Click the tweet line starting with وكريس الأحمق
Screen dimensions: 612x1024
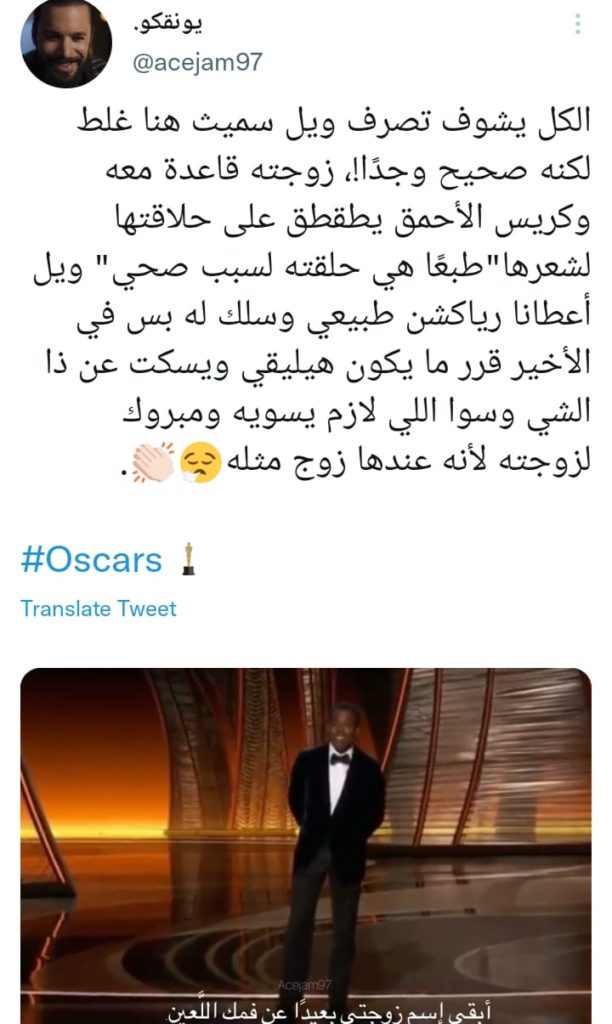(352, 219)
